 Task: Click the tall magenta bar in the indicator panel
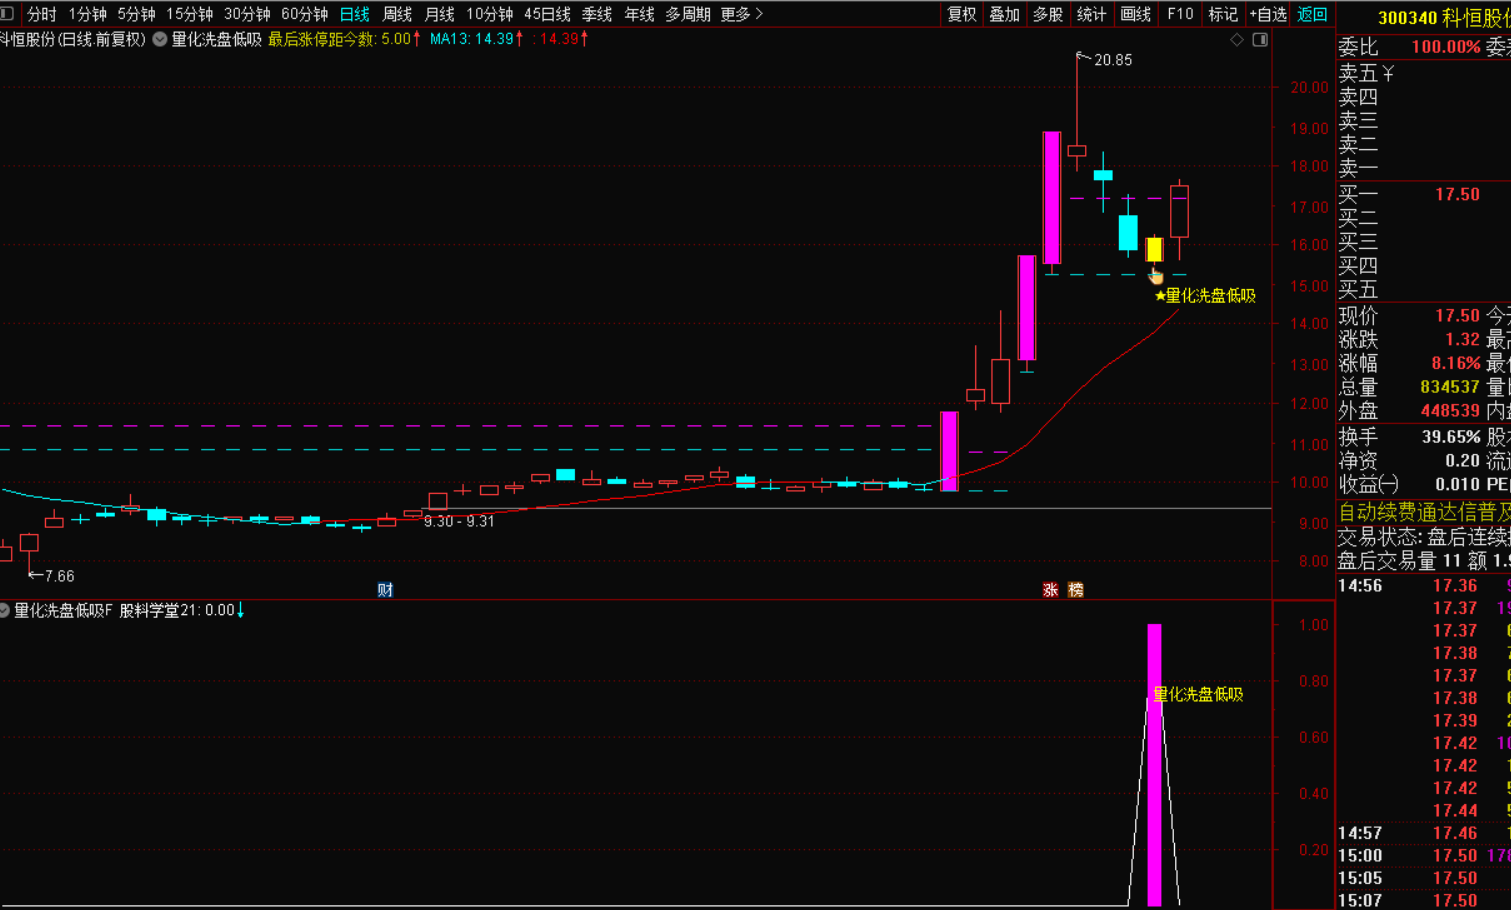pyautogui.click(x=1154, y=765)
